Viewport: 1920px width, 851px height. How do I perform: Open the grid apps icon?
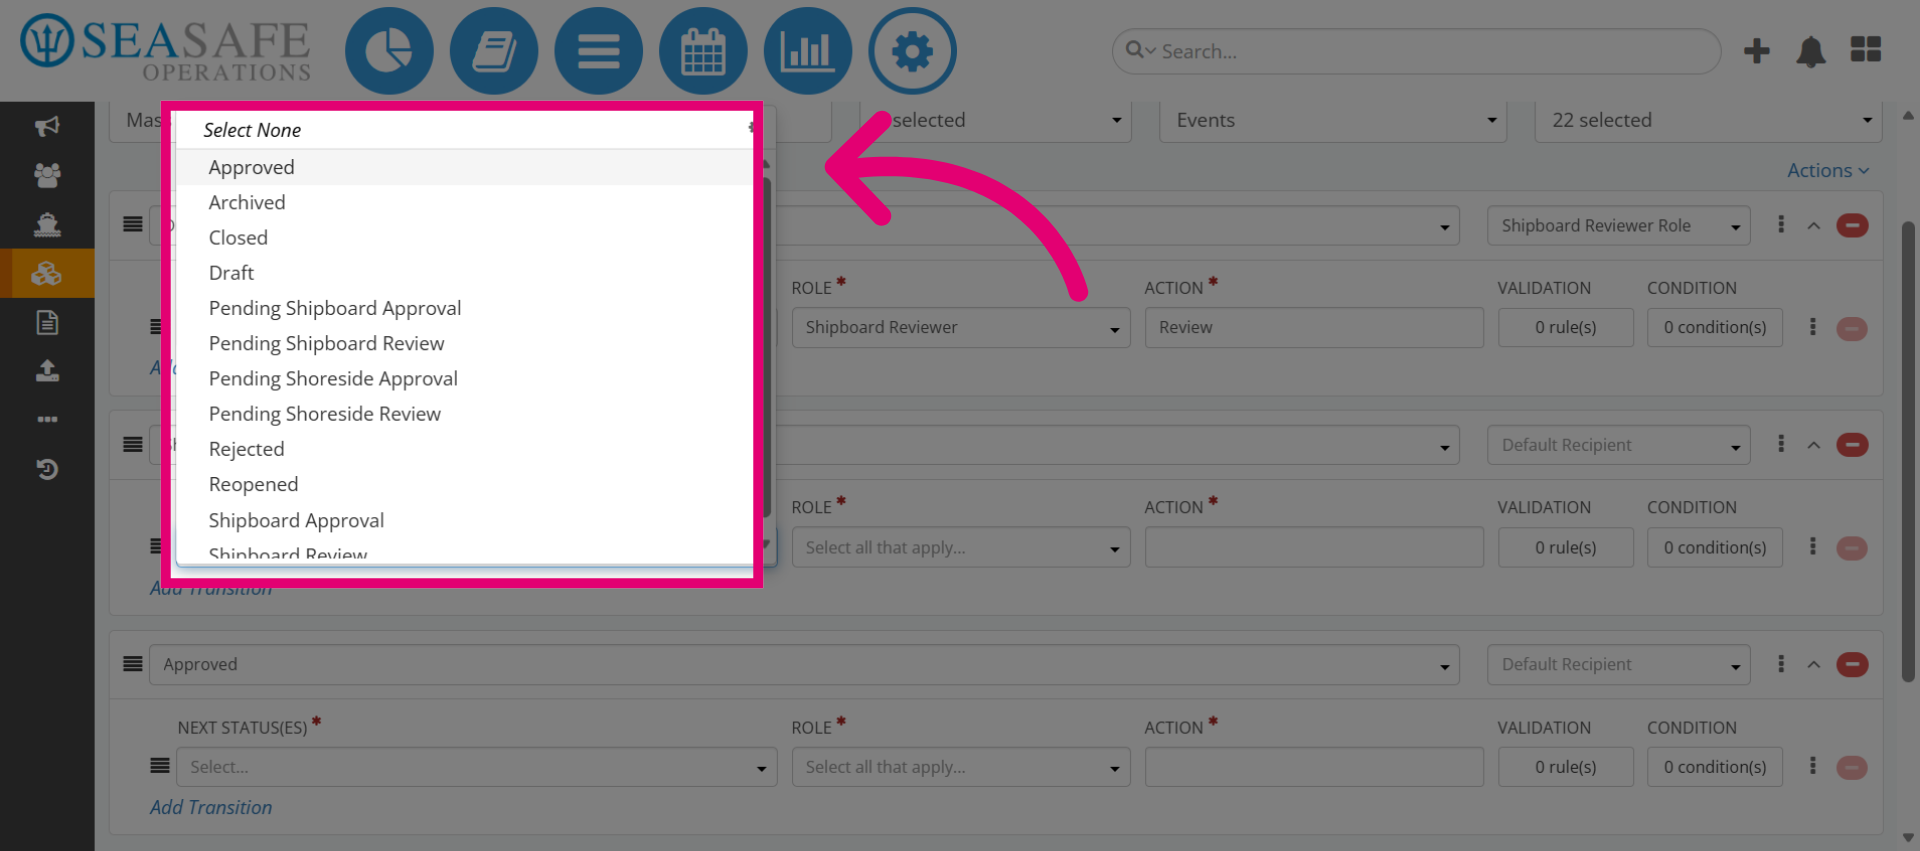click(x=1866, y=50)
